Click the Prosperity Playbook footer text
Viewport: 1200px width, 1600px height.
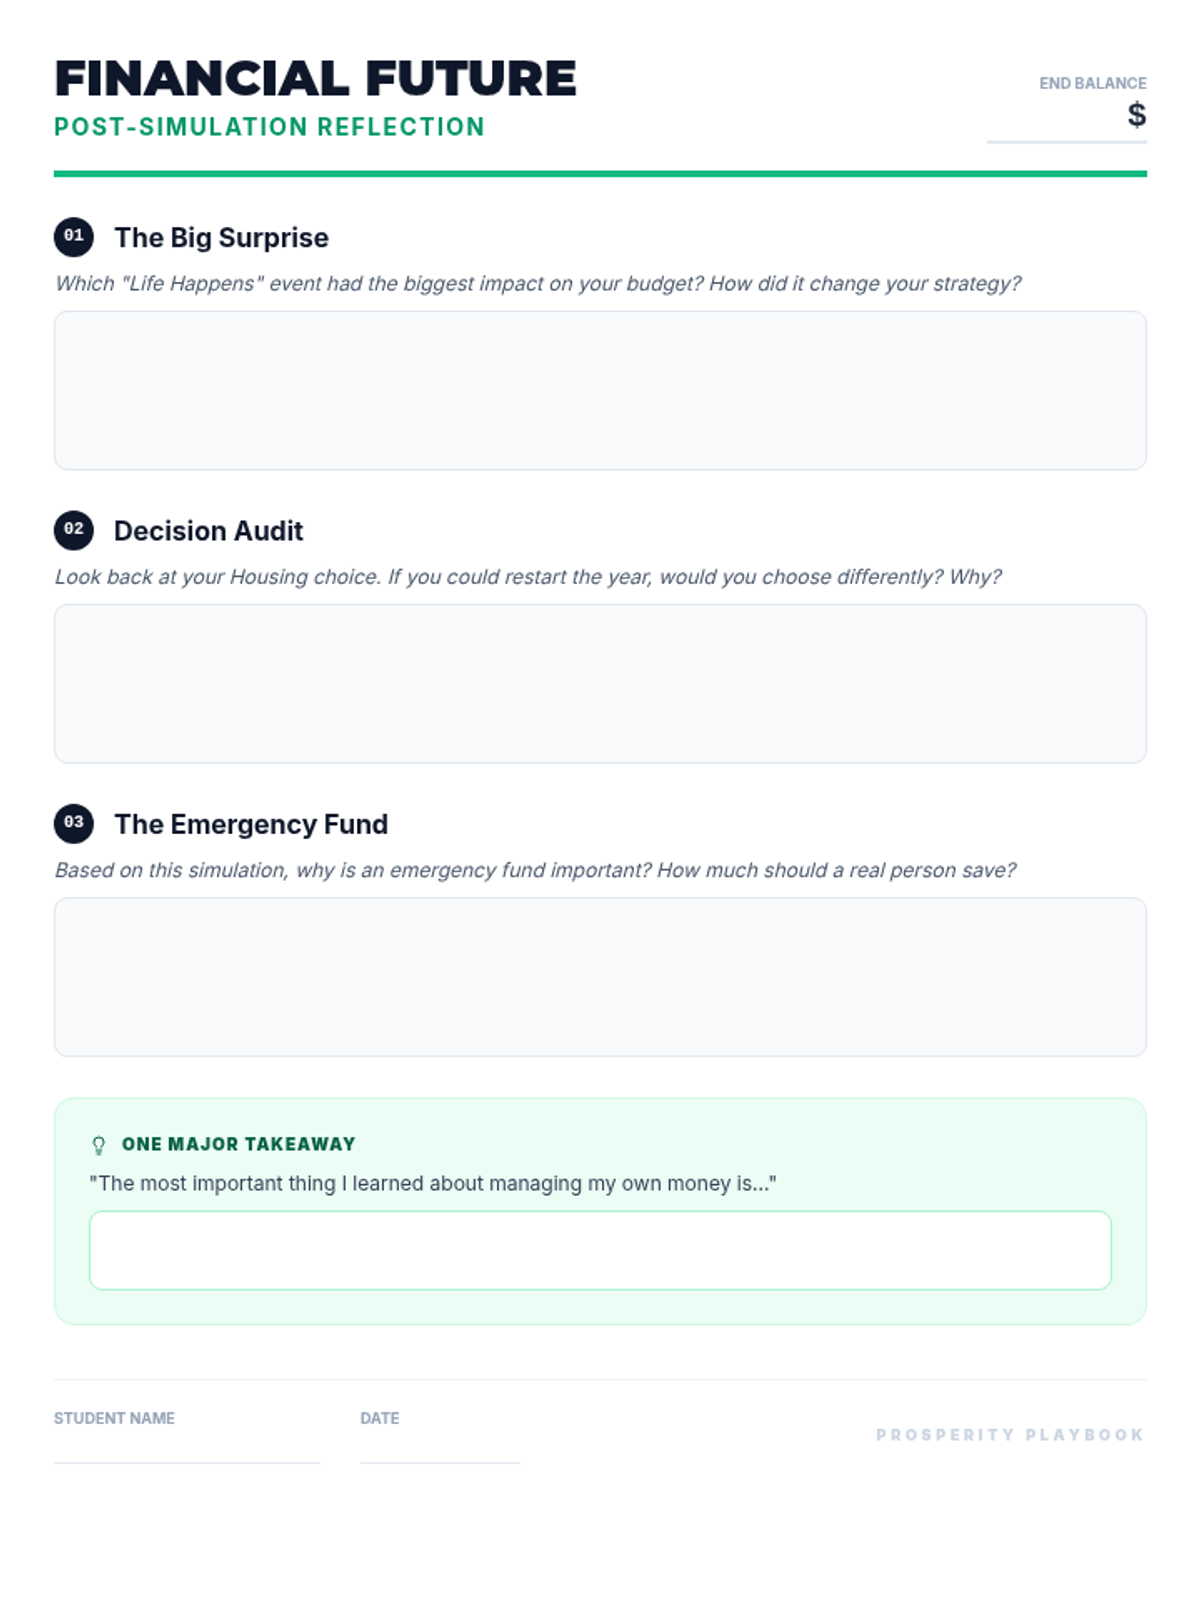(1010, 1435)
